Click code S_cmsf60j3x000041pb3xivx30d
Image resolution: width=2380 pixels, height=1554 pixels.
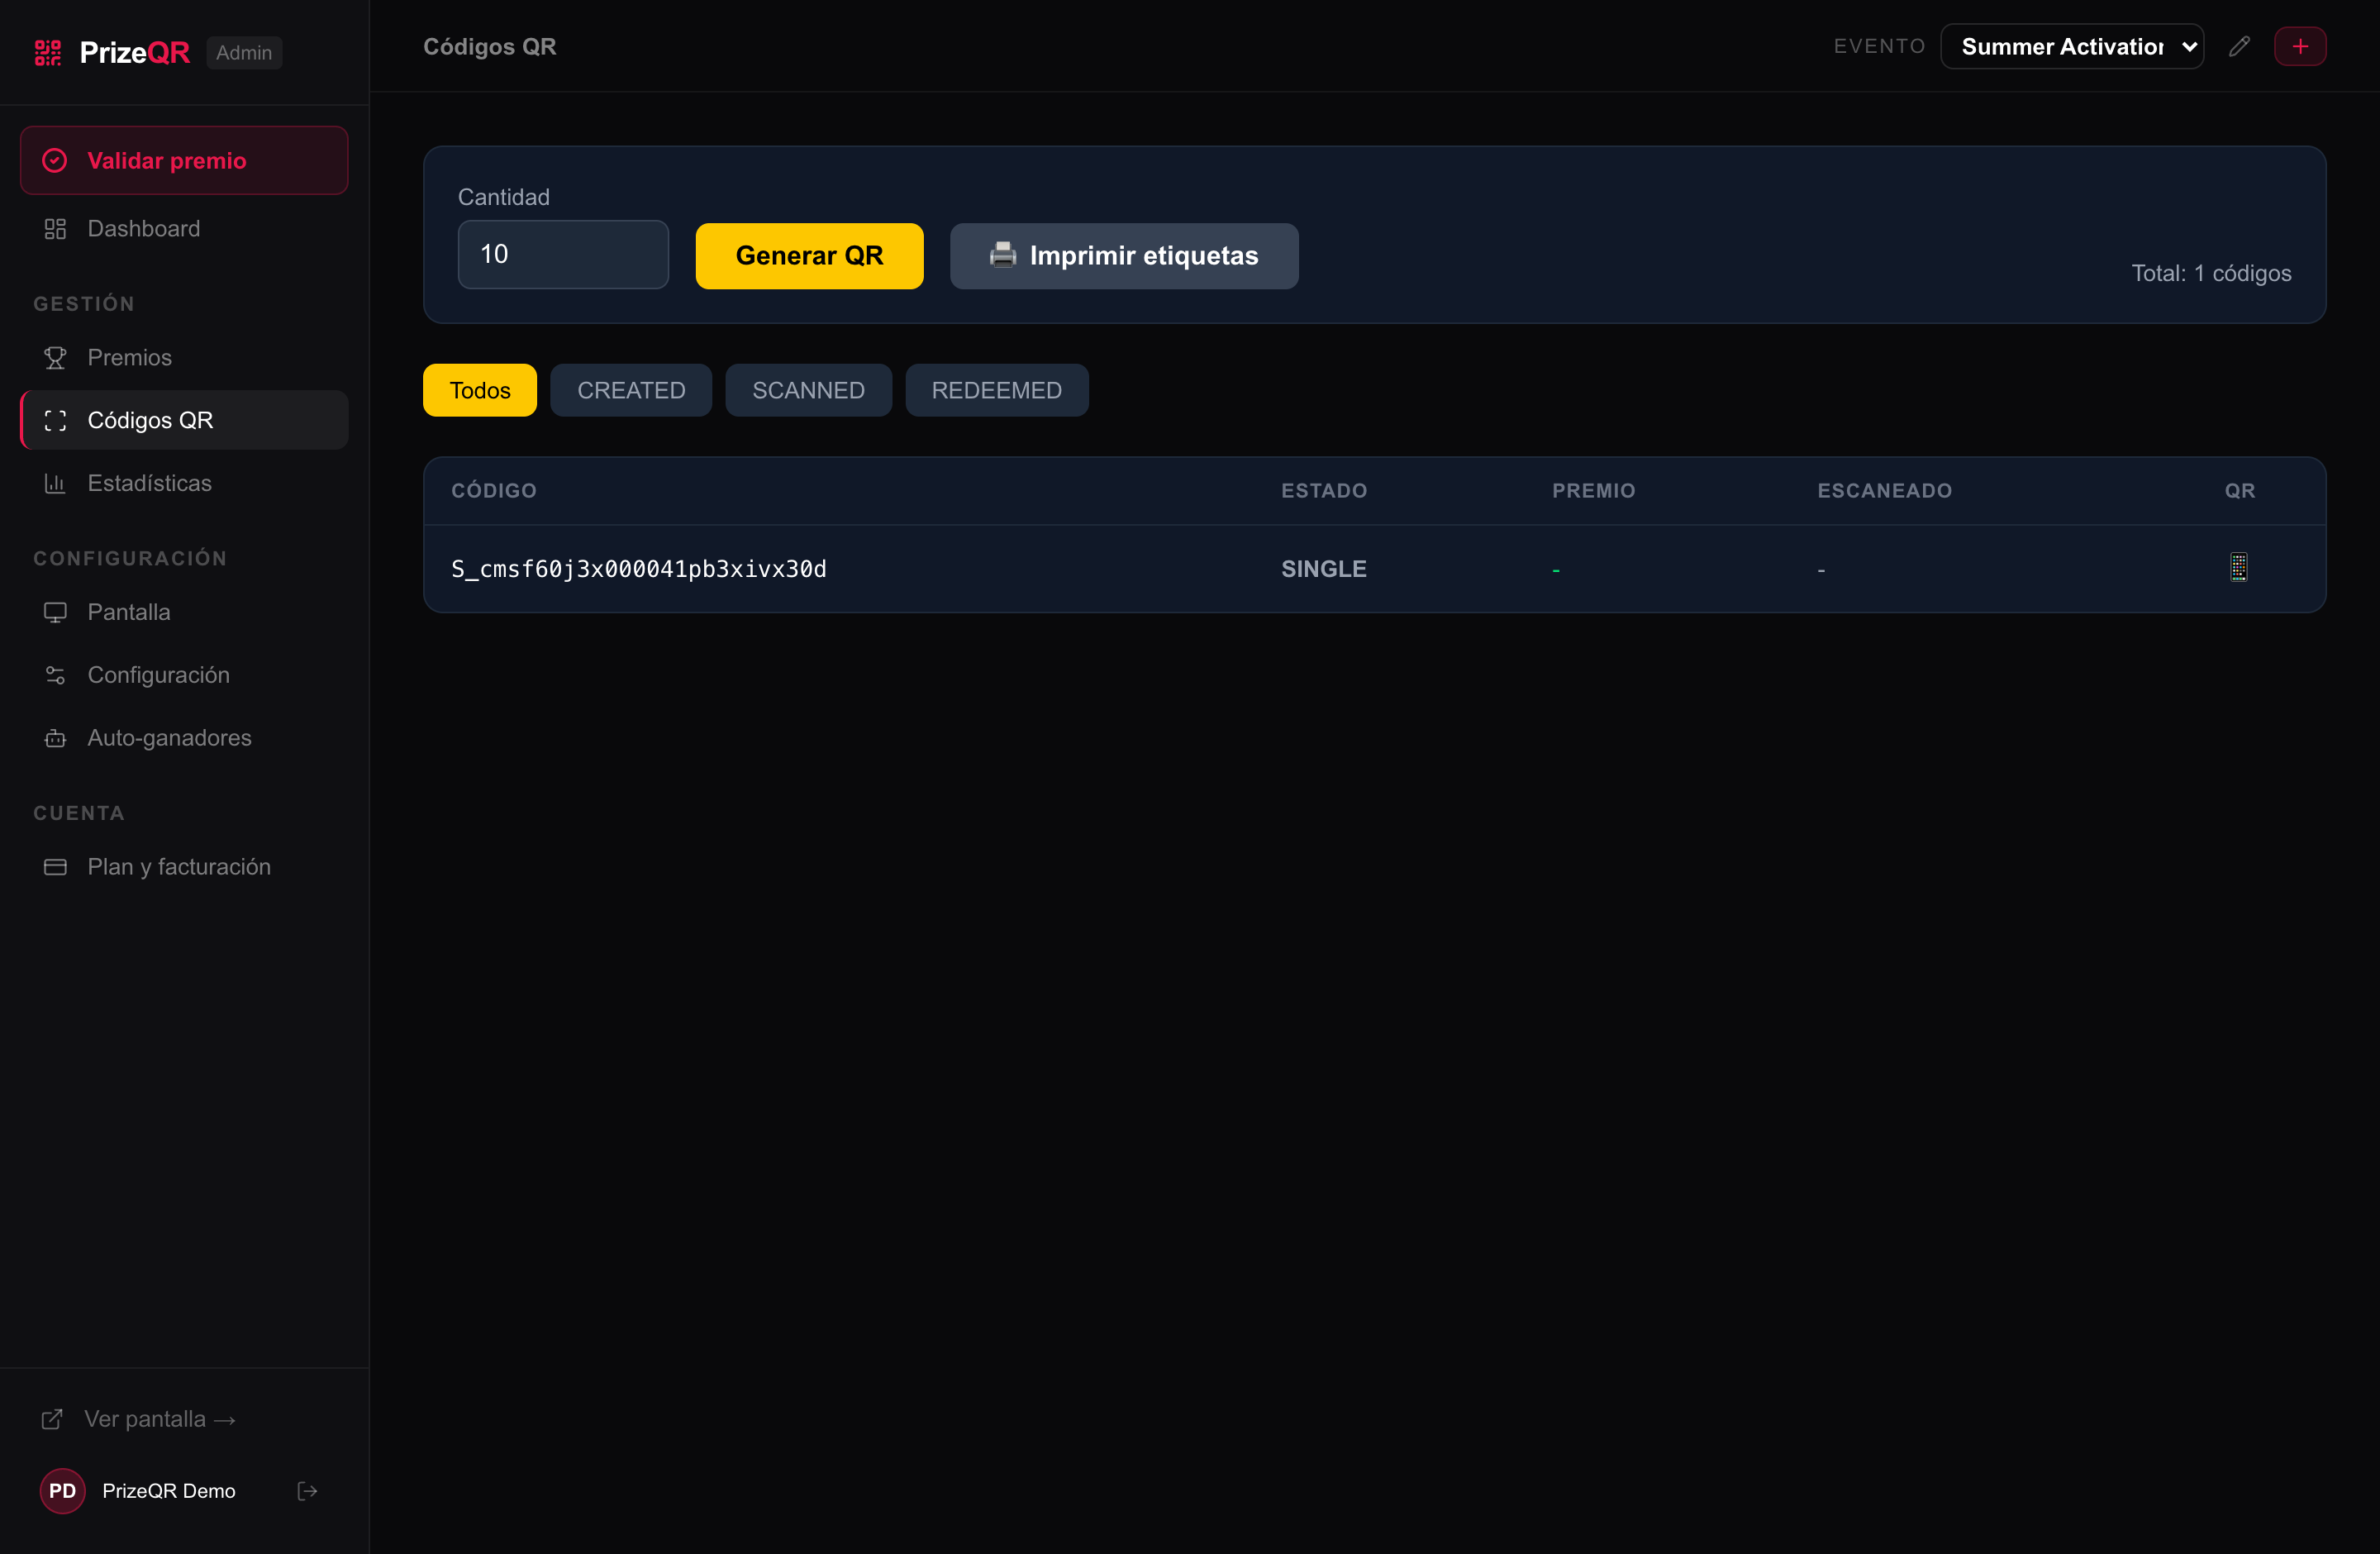click(x=639, y=569)
